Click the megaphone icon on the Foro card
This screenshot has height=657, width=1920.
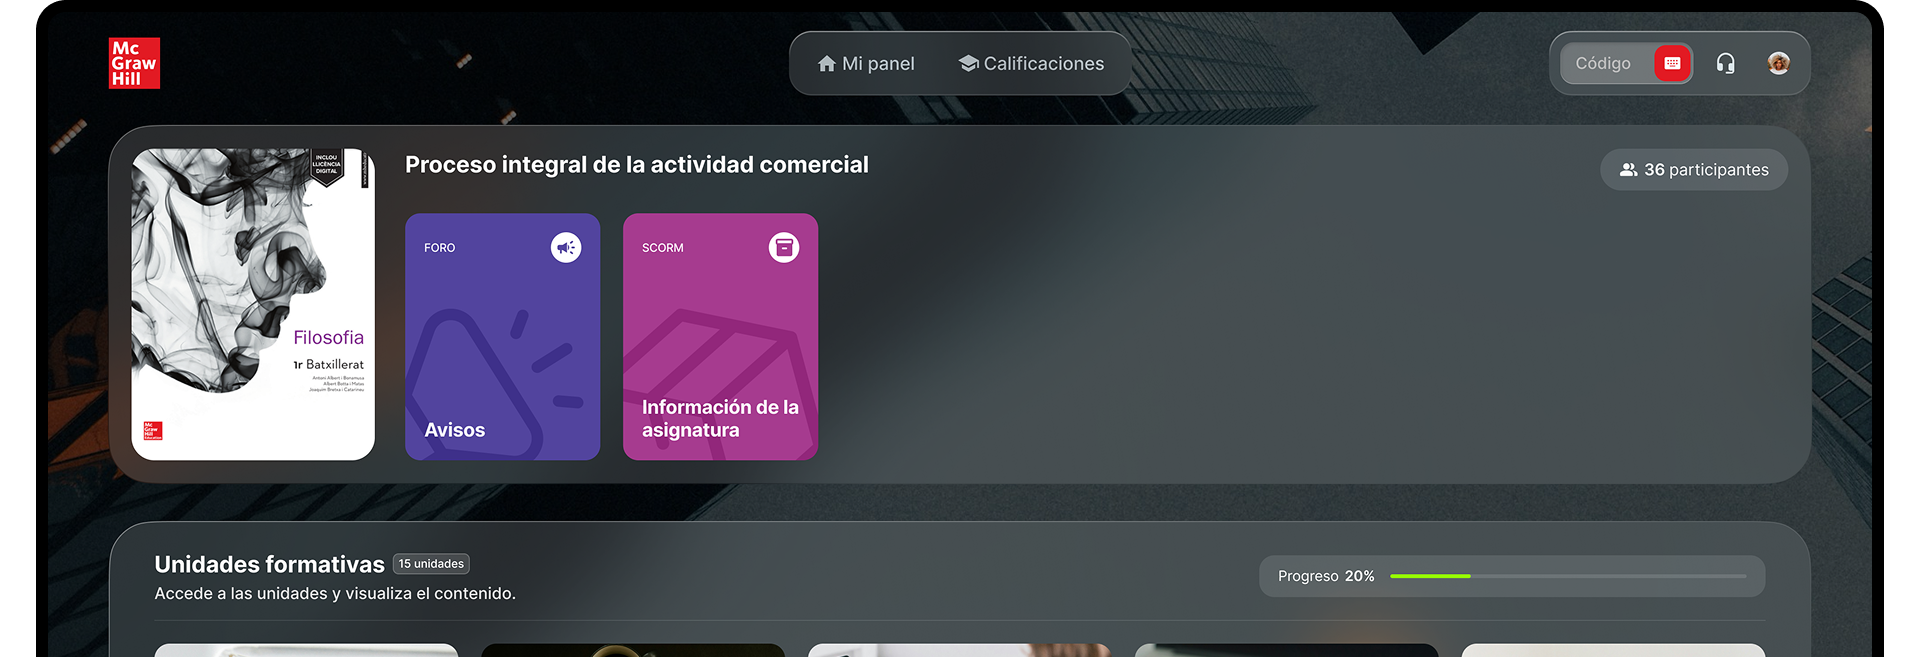tap(566, 247)
